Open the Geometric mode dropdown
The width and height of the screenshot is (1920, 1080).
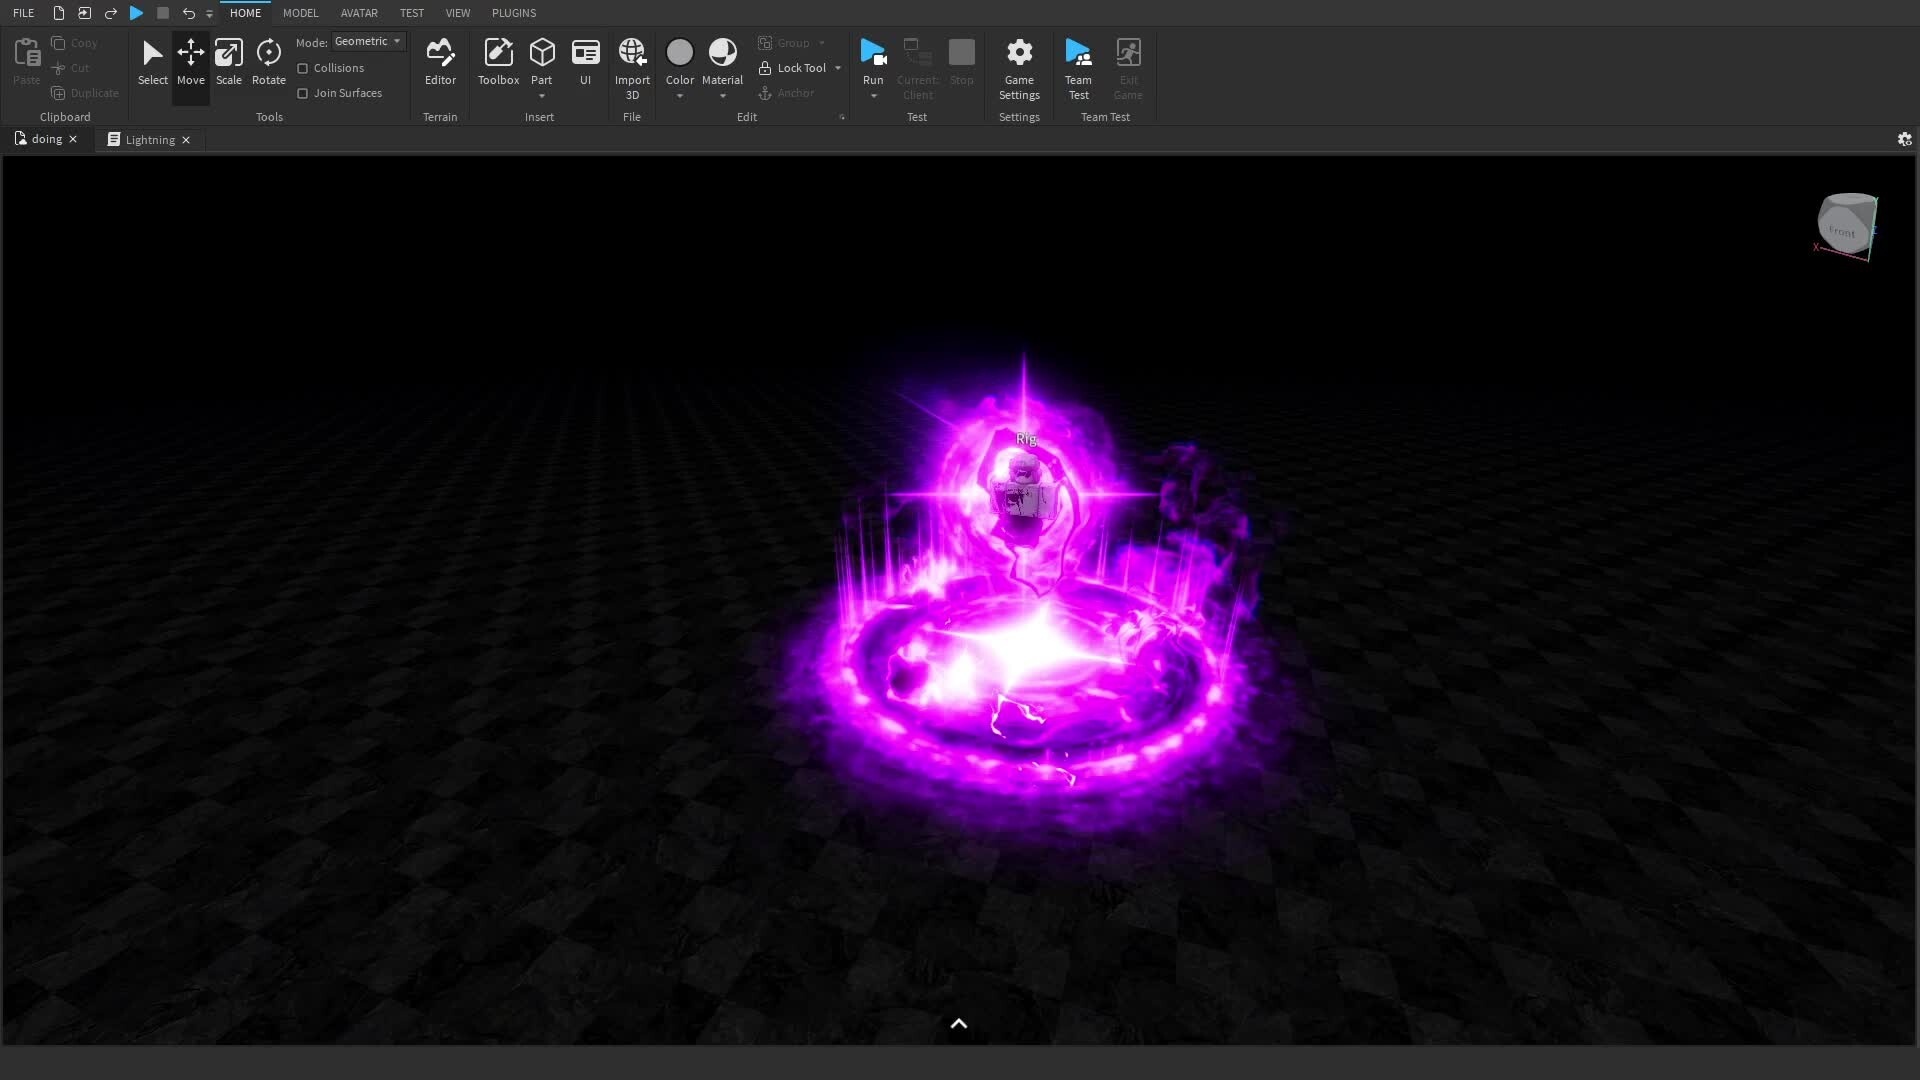368,41
